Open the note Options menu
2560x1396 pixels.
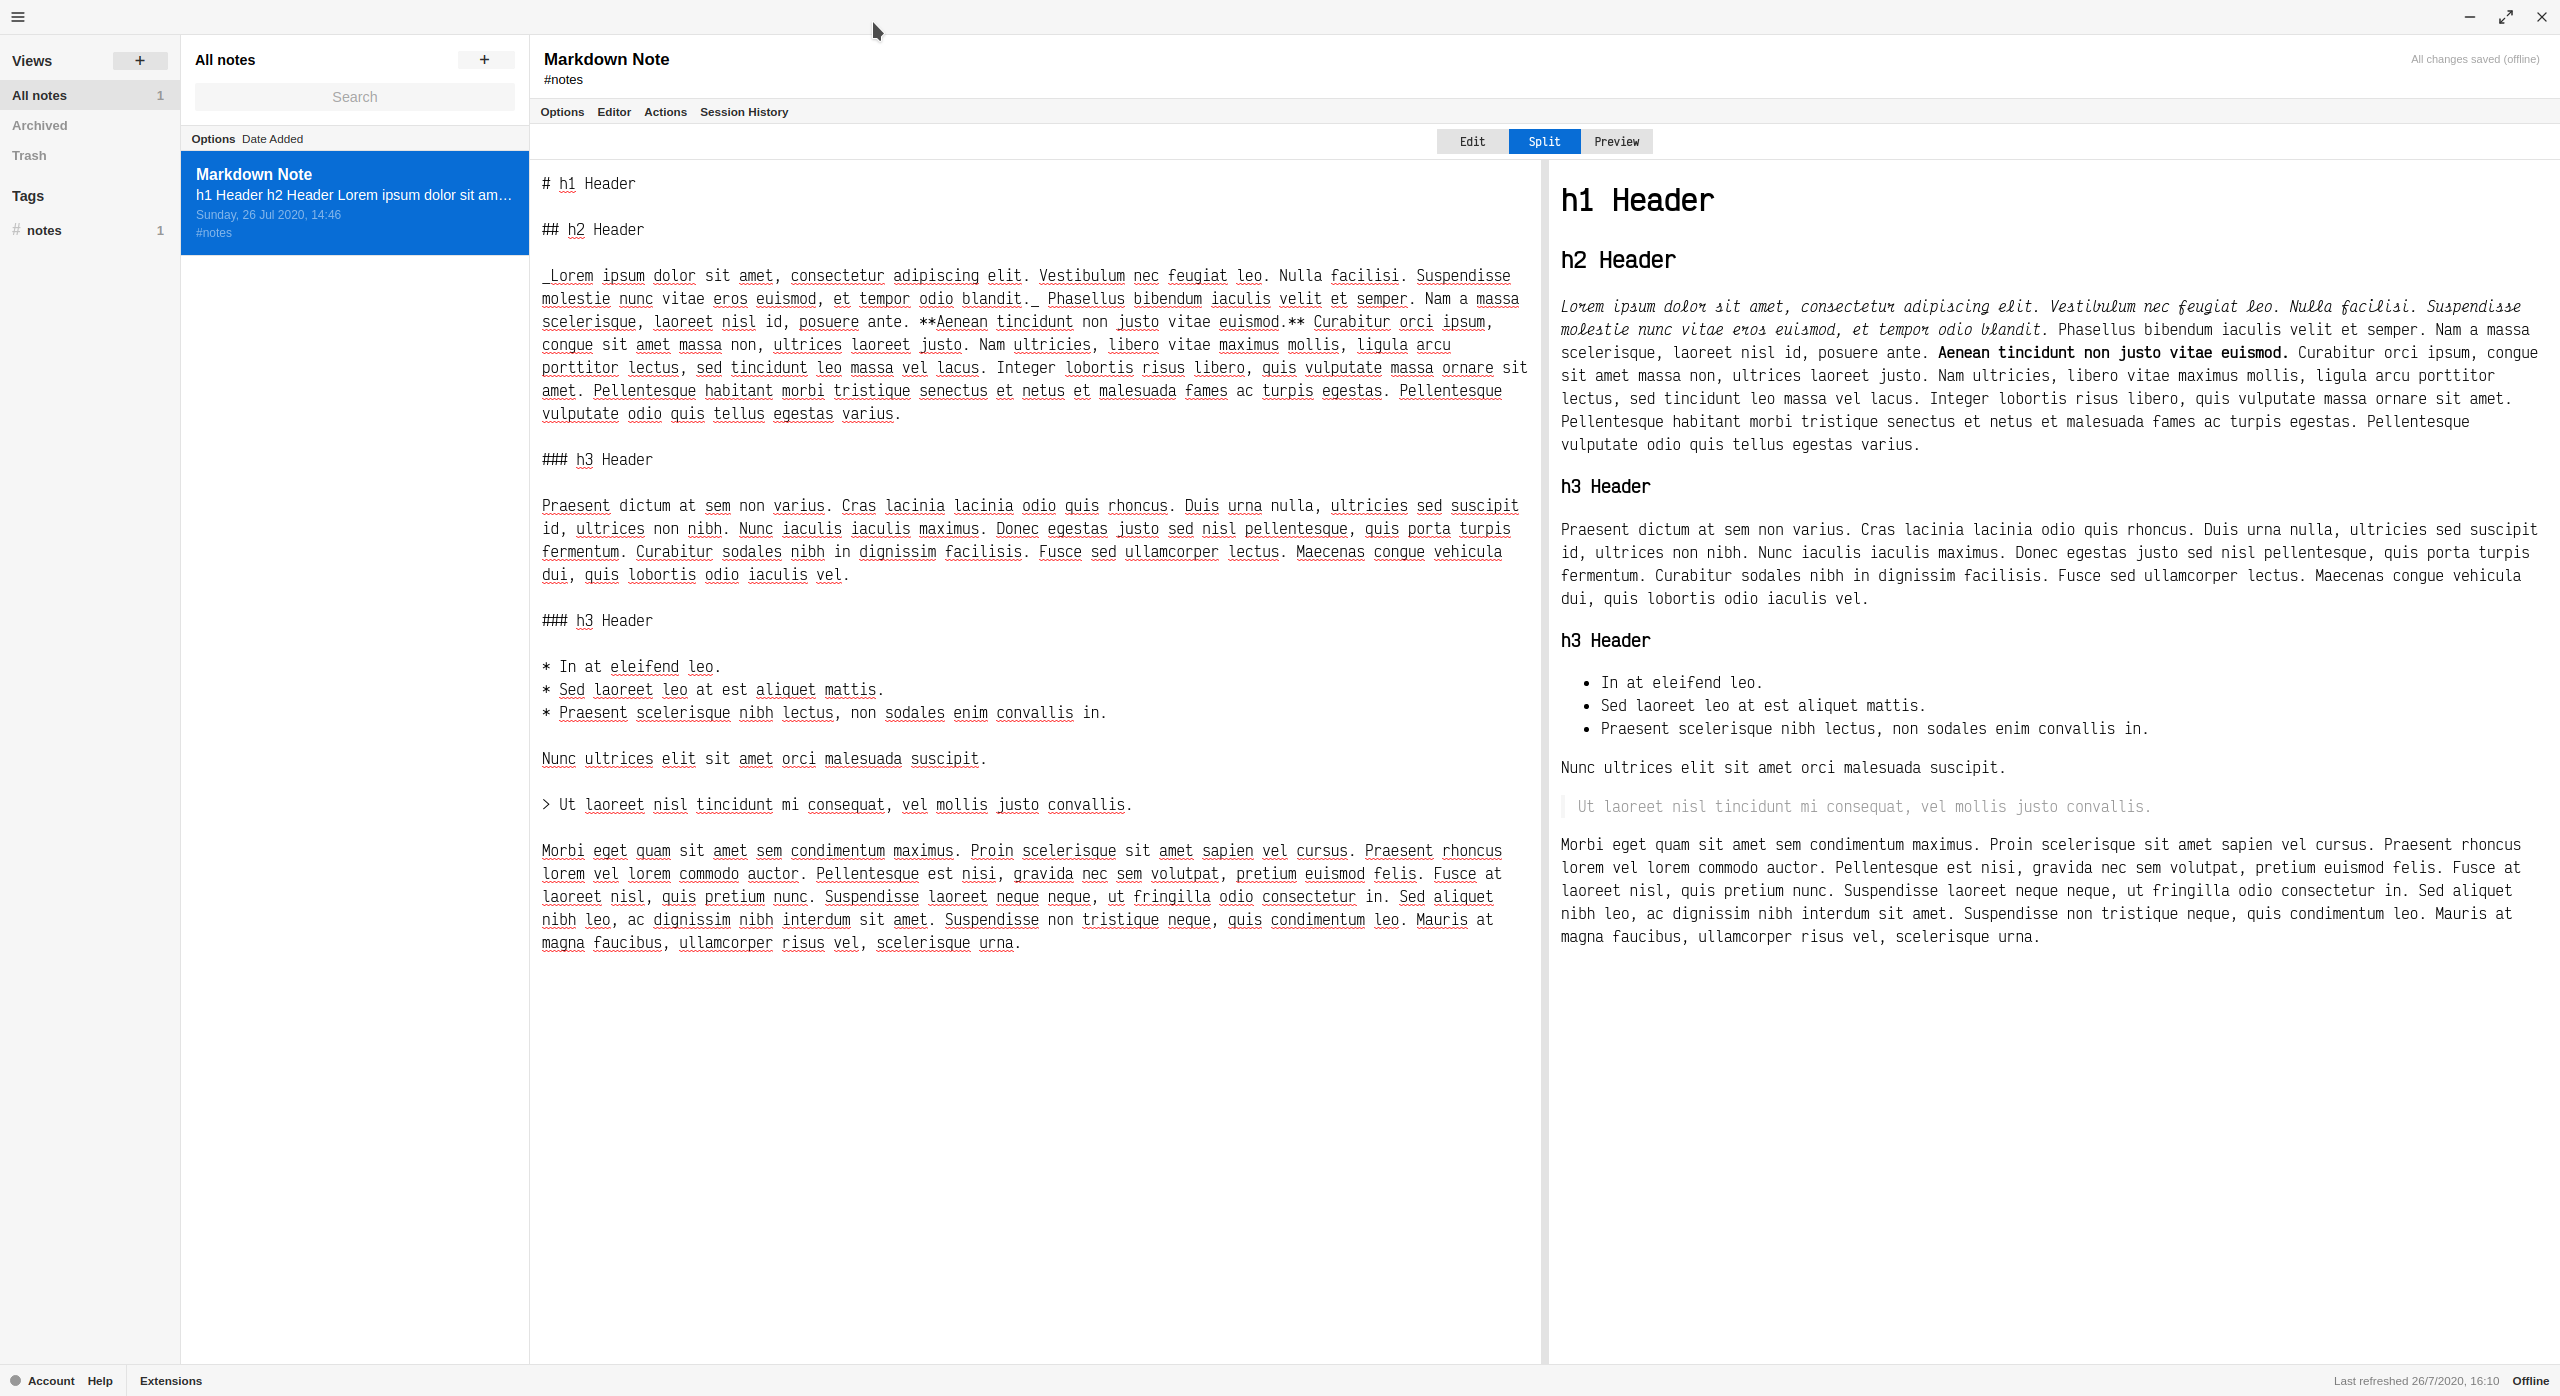tap(562, 112)
